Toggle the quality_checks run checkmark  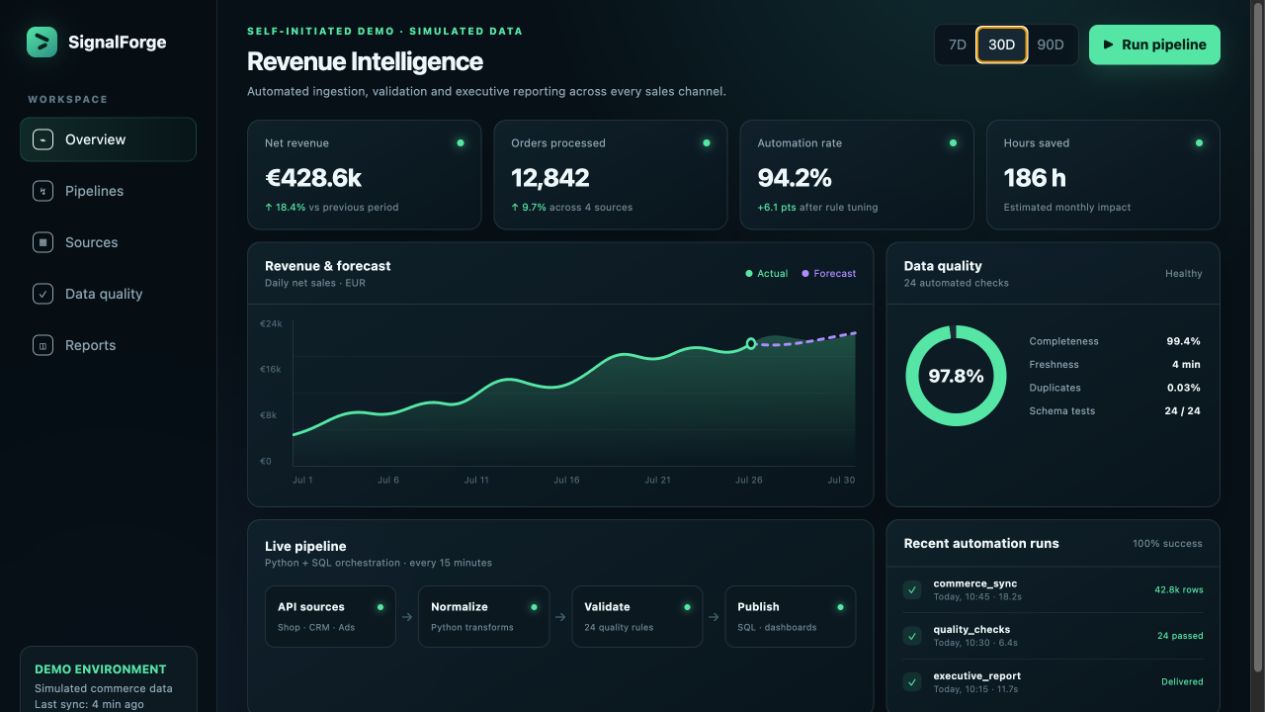point(912,636)
